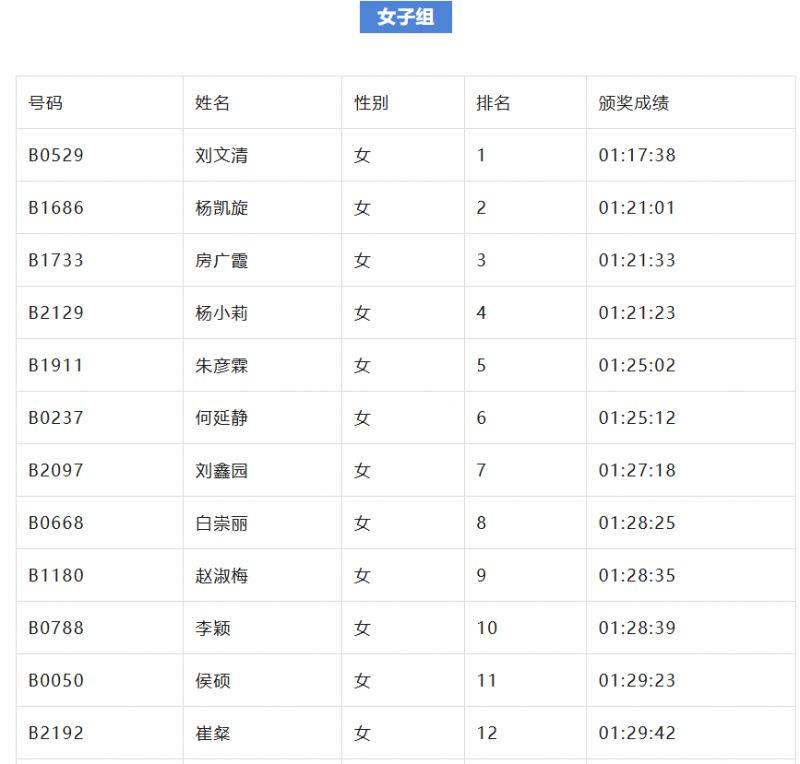Click the 排名 column header to sort
The image size is (800, 764).
coord(491,103)
